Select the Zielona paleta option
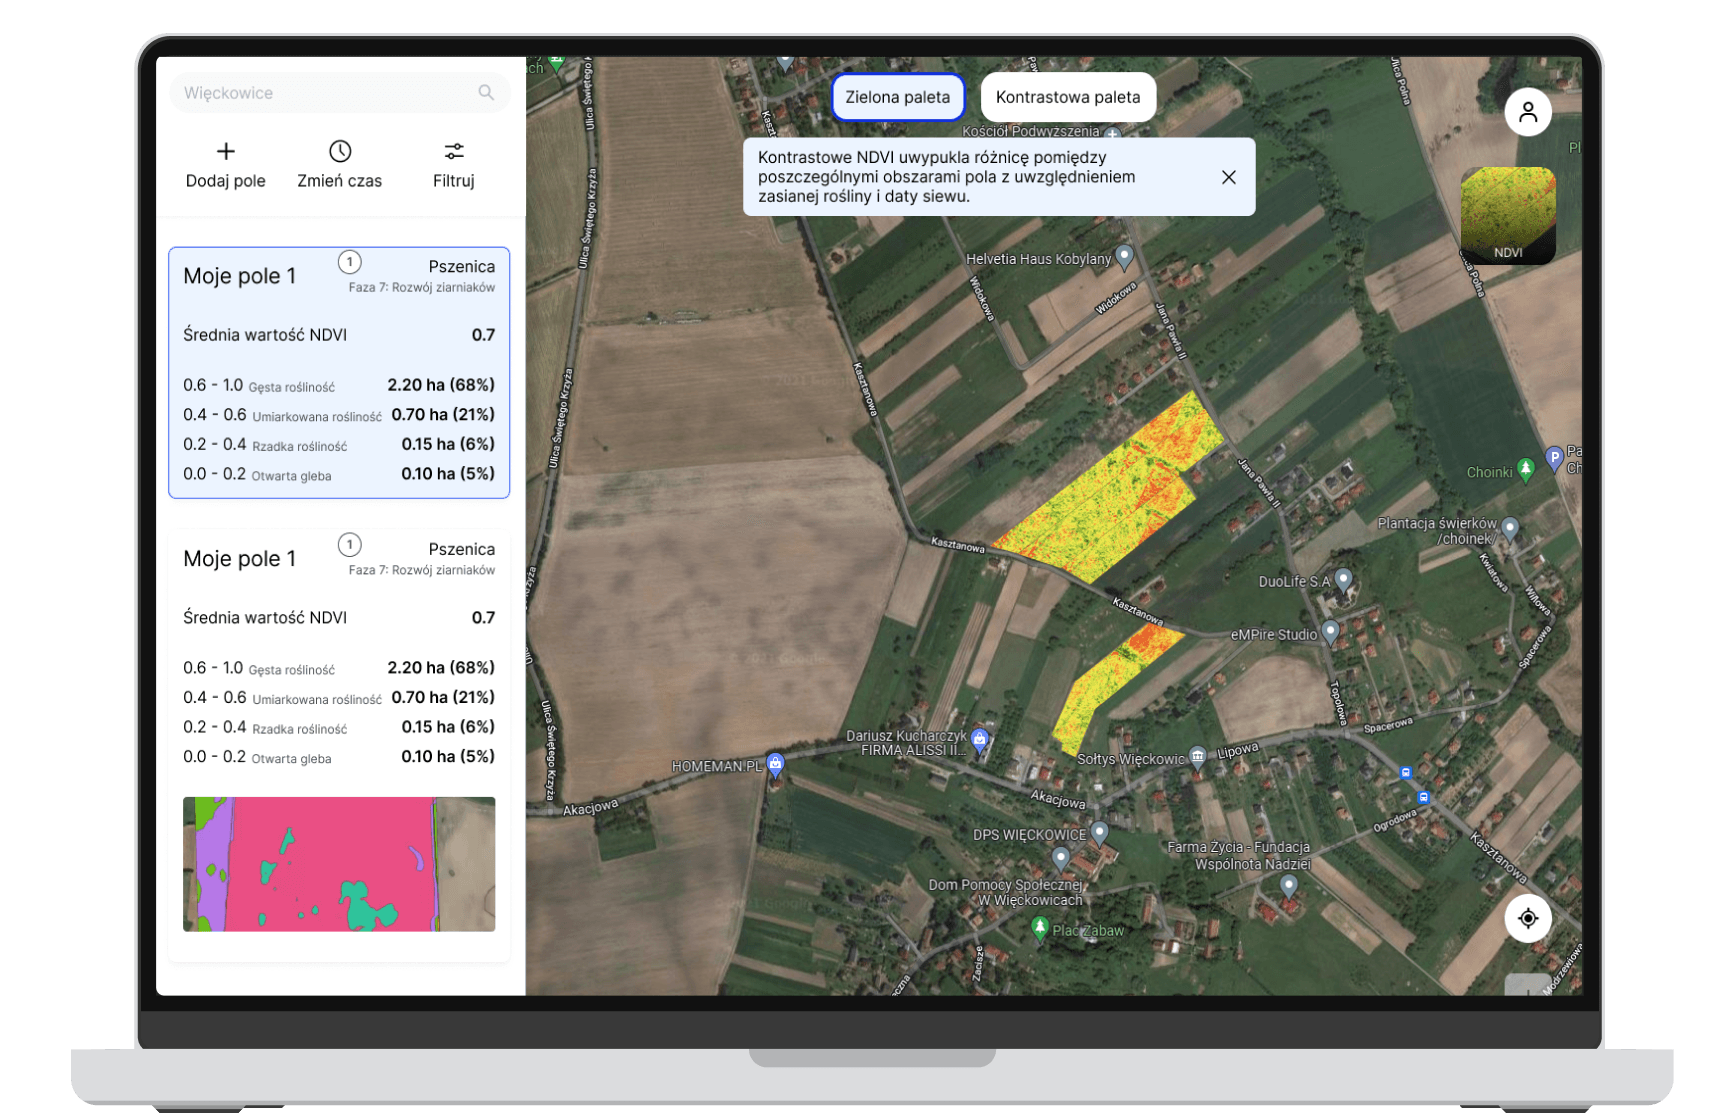The image size is (1720, 1113). (897, 97)
